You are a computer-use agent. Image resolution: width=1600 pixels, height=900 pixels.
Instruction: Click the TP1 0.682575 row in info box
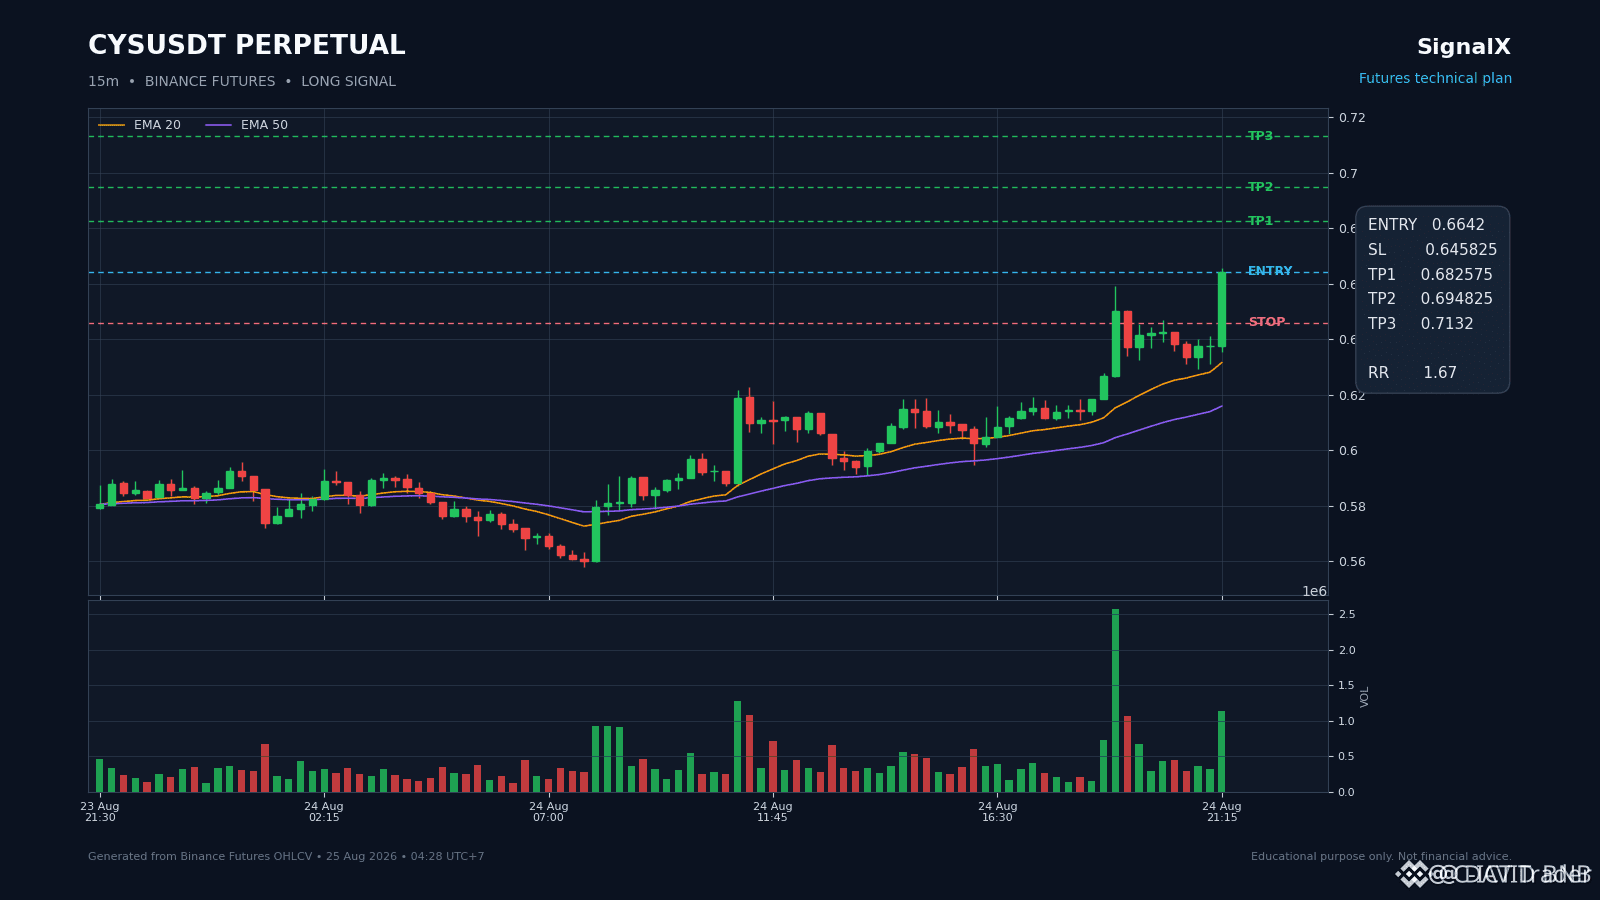(x=1430, y=275)
